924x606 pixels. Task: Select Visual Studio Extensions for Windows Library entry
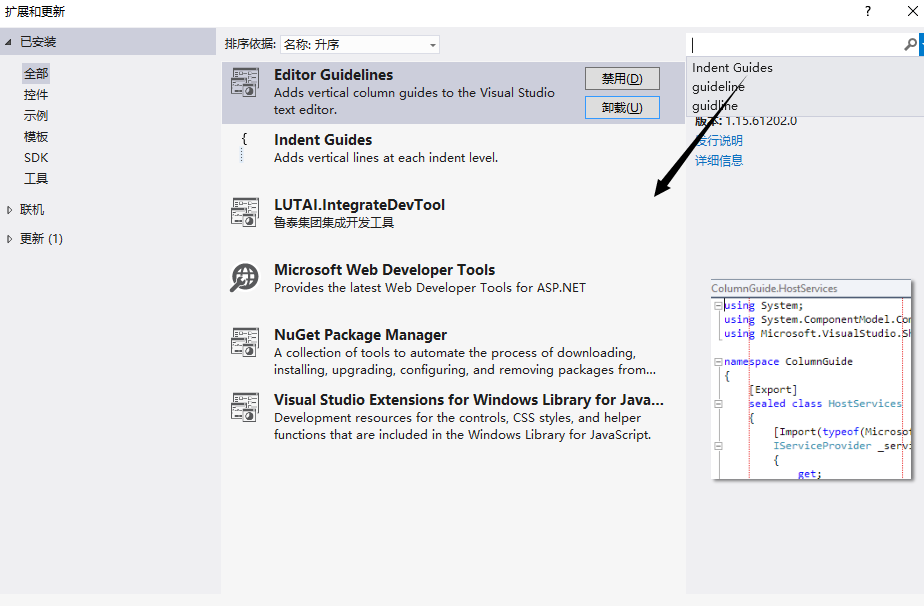click(x=453, y=416)
